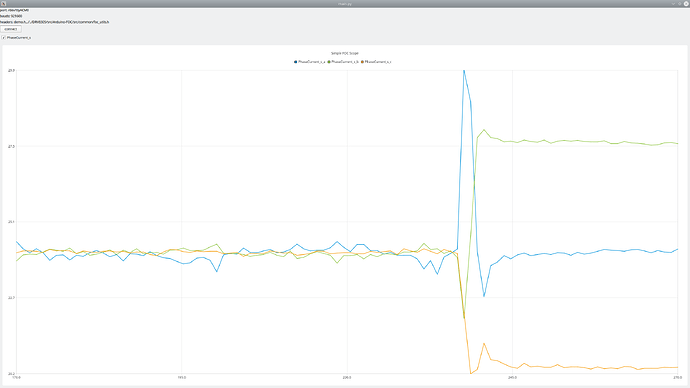Toggle the PhaseCurrent_s checkbox
The height and width of the screenshot is (388, 690).
(x=3, y=38)
